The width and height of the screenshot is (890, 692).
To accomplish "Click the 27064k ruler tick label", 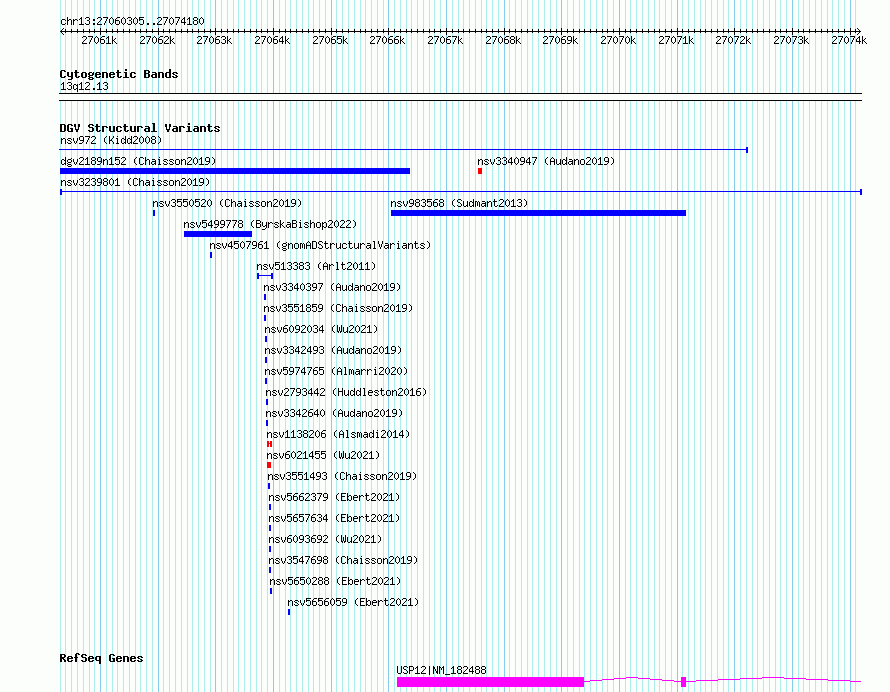I will tap(272, 40).
